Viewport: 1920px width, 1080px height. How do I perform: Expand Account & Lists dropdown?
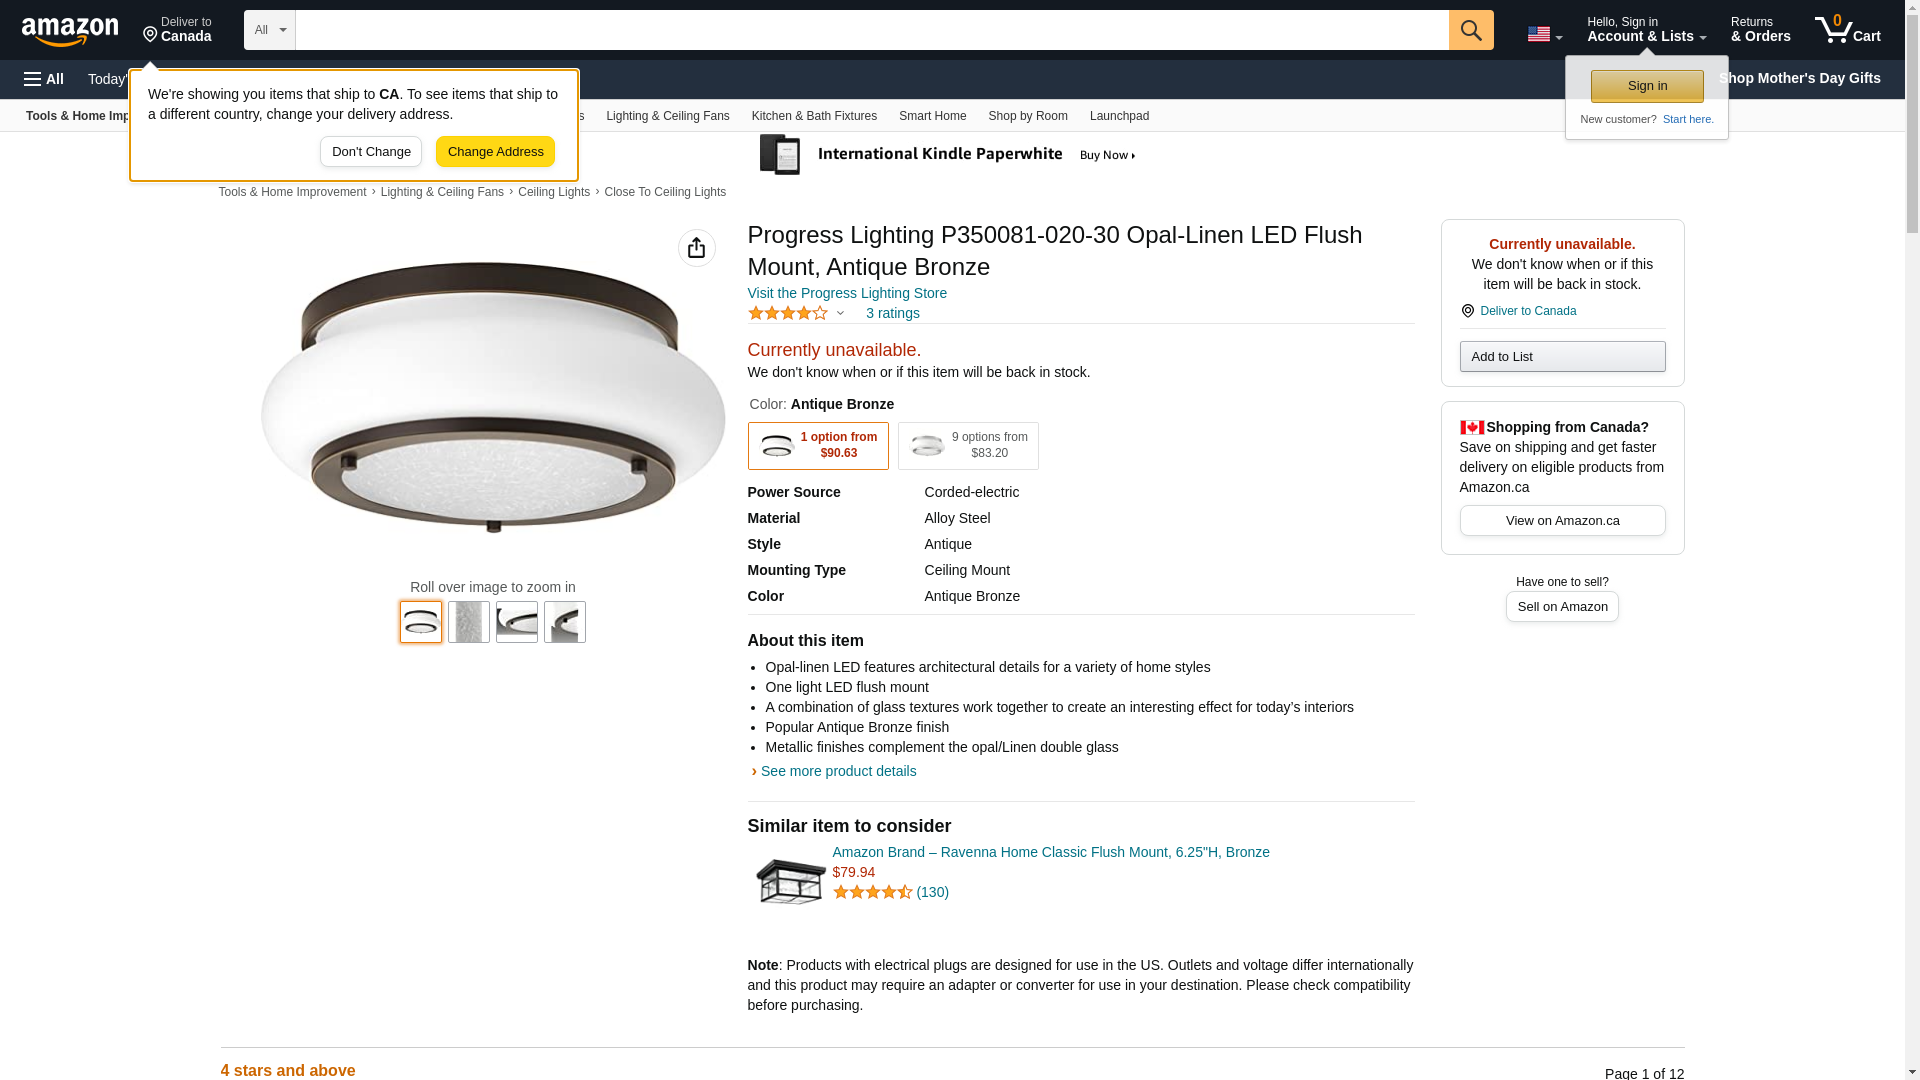pyautogui.click(x=1646, y=30)
